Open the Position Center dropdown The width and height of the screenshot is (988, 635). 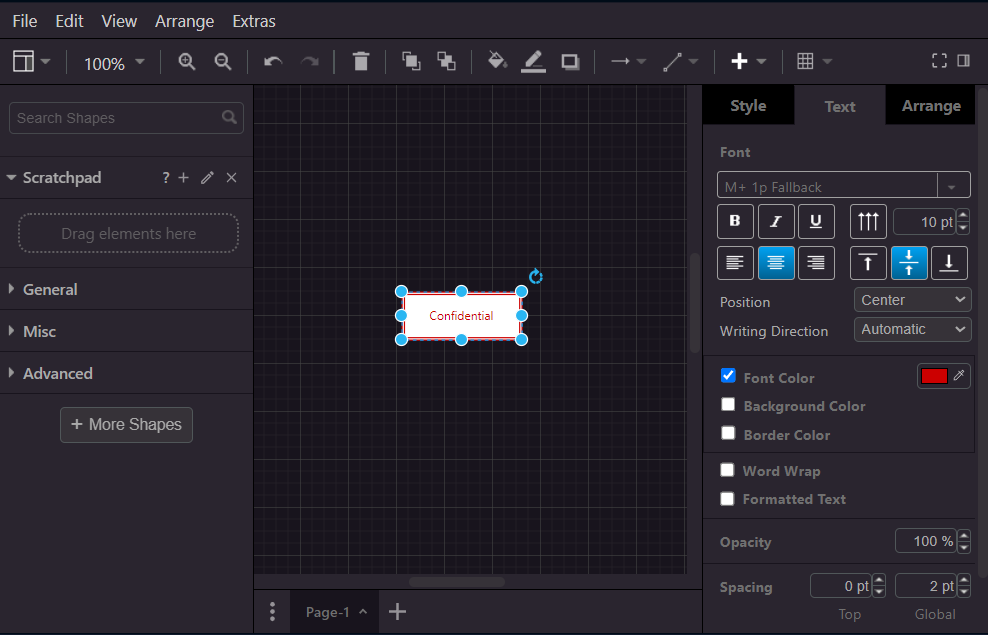coord(912,300)
